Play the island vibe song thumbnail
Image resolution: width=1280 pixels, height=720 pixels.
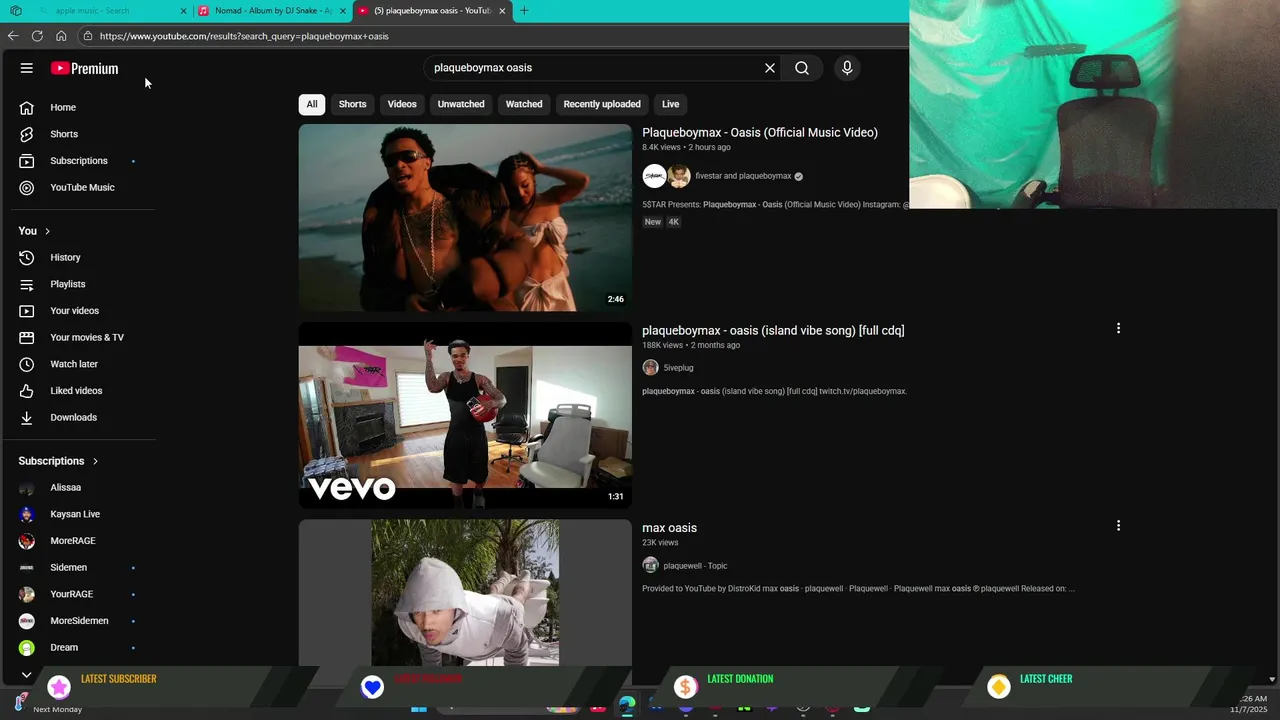pyautogui.click(x=465, y=415)
